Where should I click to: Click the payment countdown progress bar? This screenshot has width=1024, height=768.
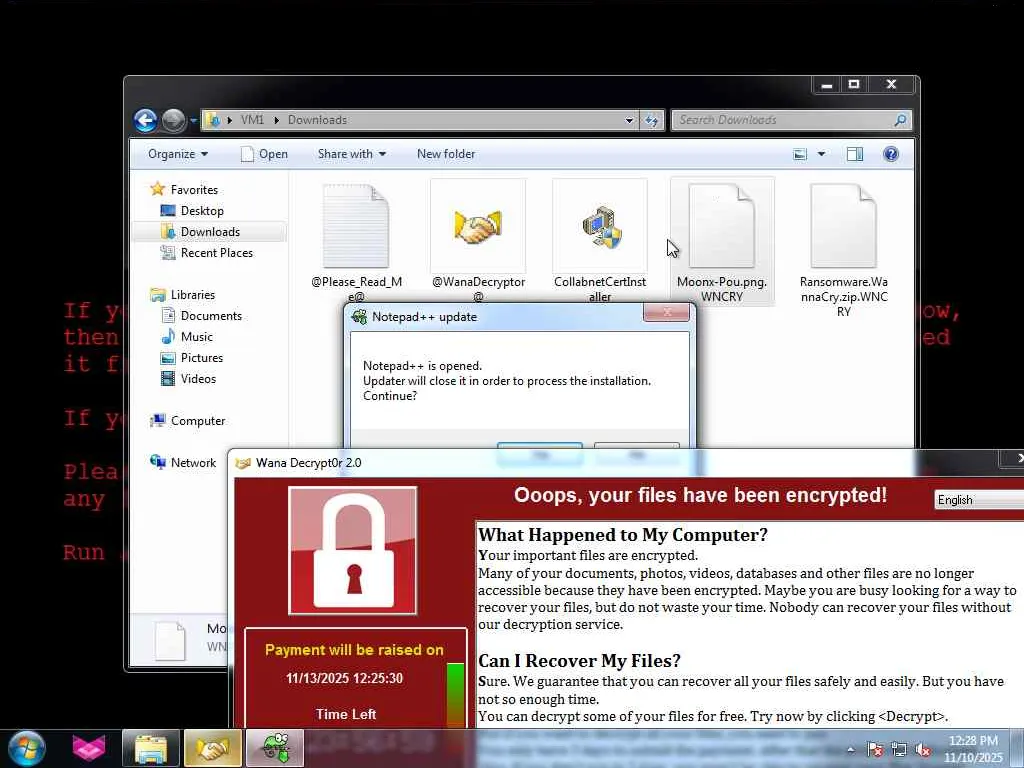[456, 695]
